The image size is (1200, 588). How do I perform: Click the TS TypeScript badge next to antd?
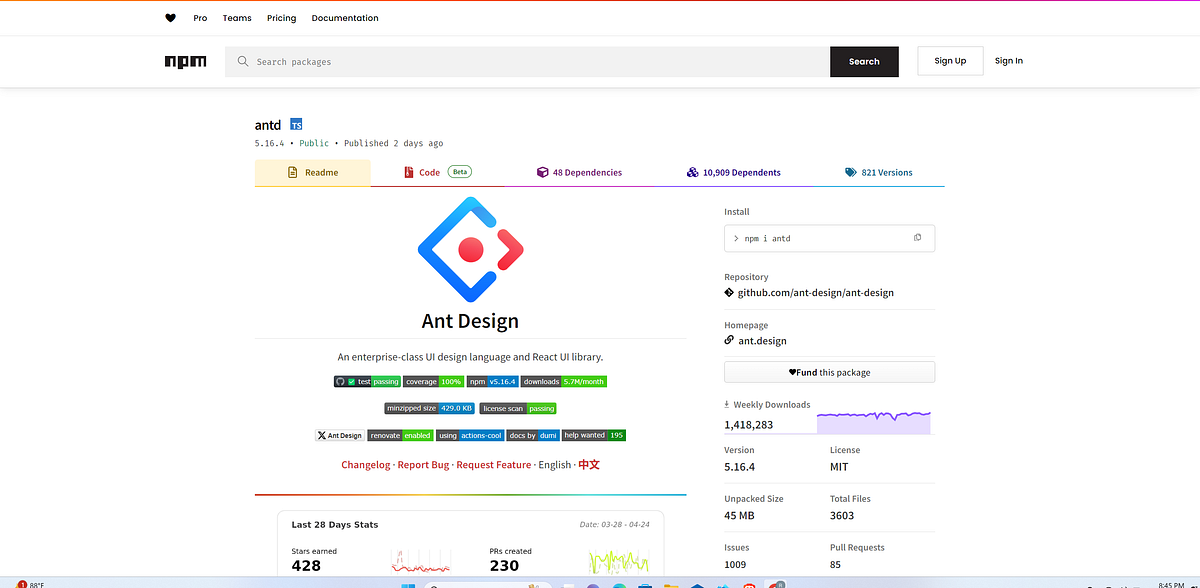click(295, 124)
